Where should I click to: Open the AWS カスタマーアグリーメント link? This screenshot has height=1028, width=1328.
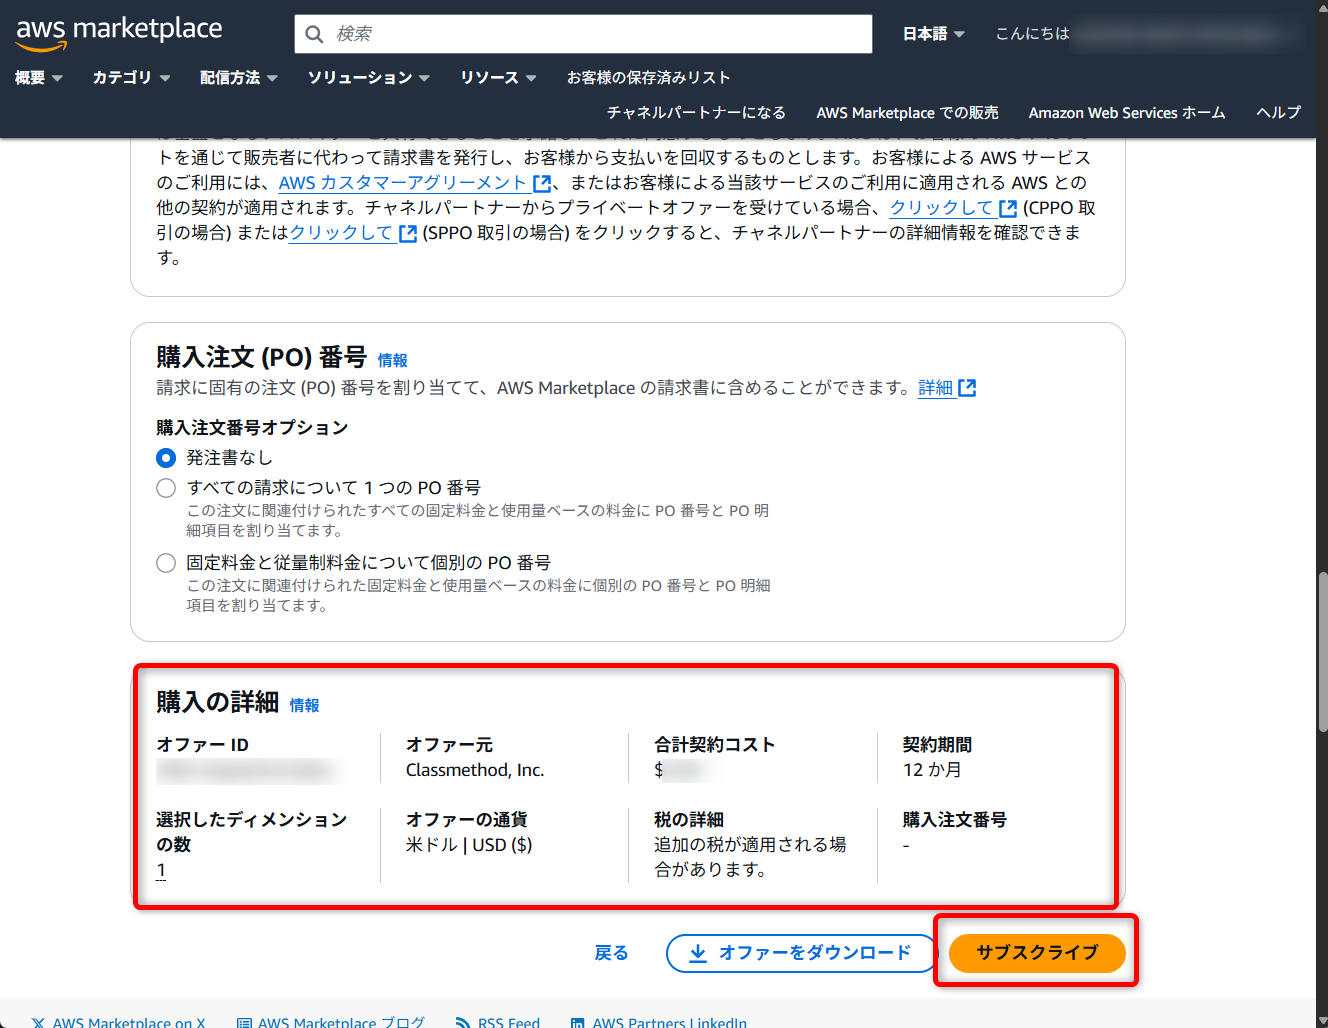tap(403, 183)
